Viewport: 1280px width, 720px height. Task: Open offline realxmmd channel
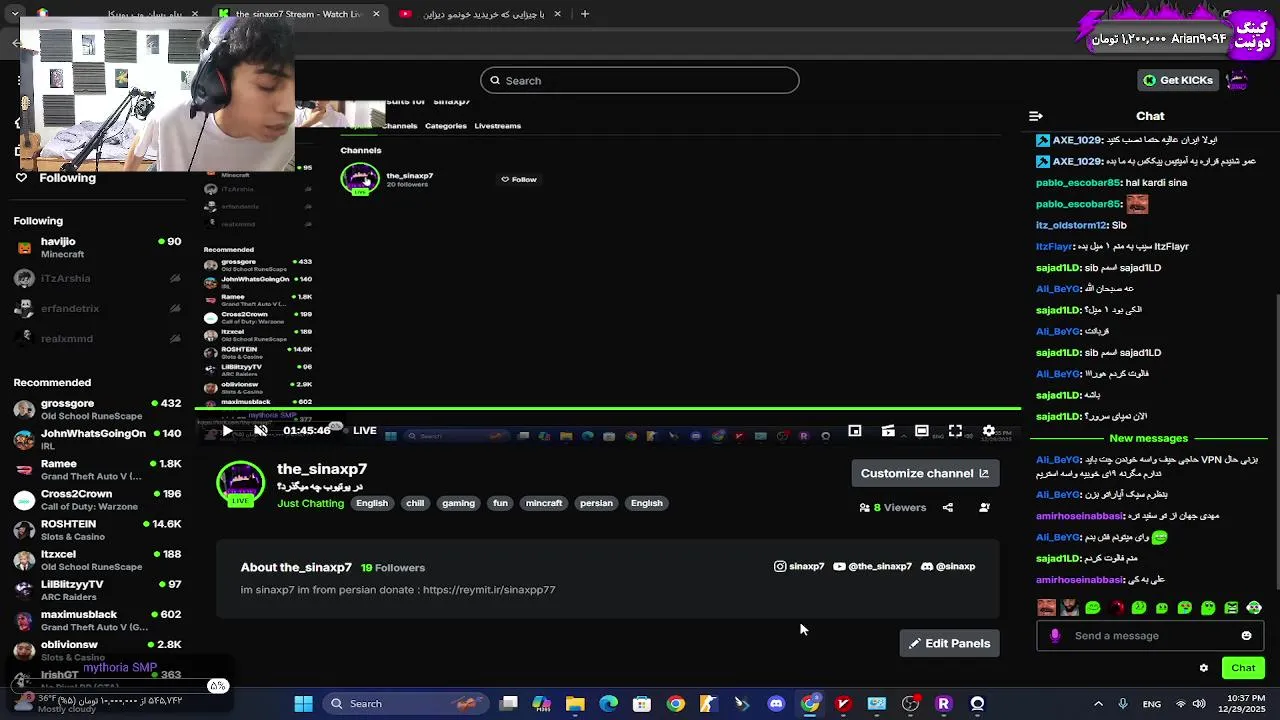coord(97,338)
